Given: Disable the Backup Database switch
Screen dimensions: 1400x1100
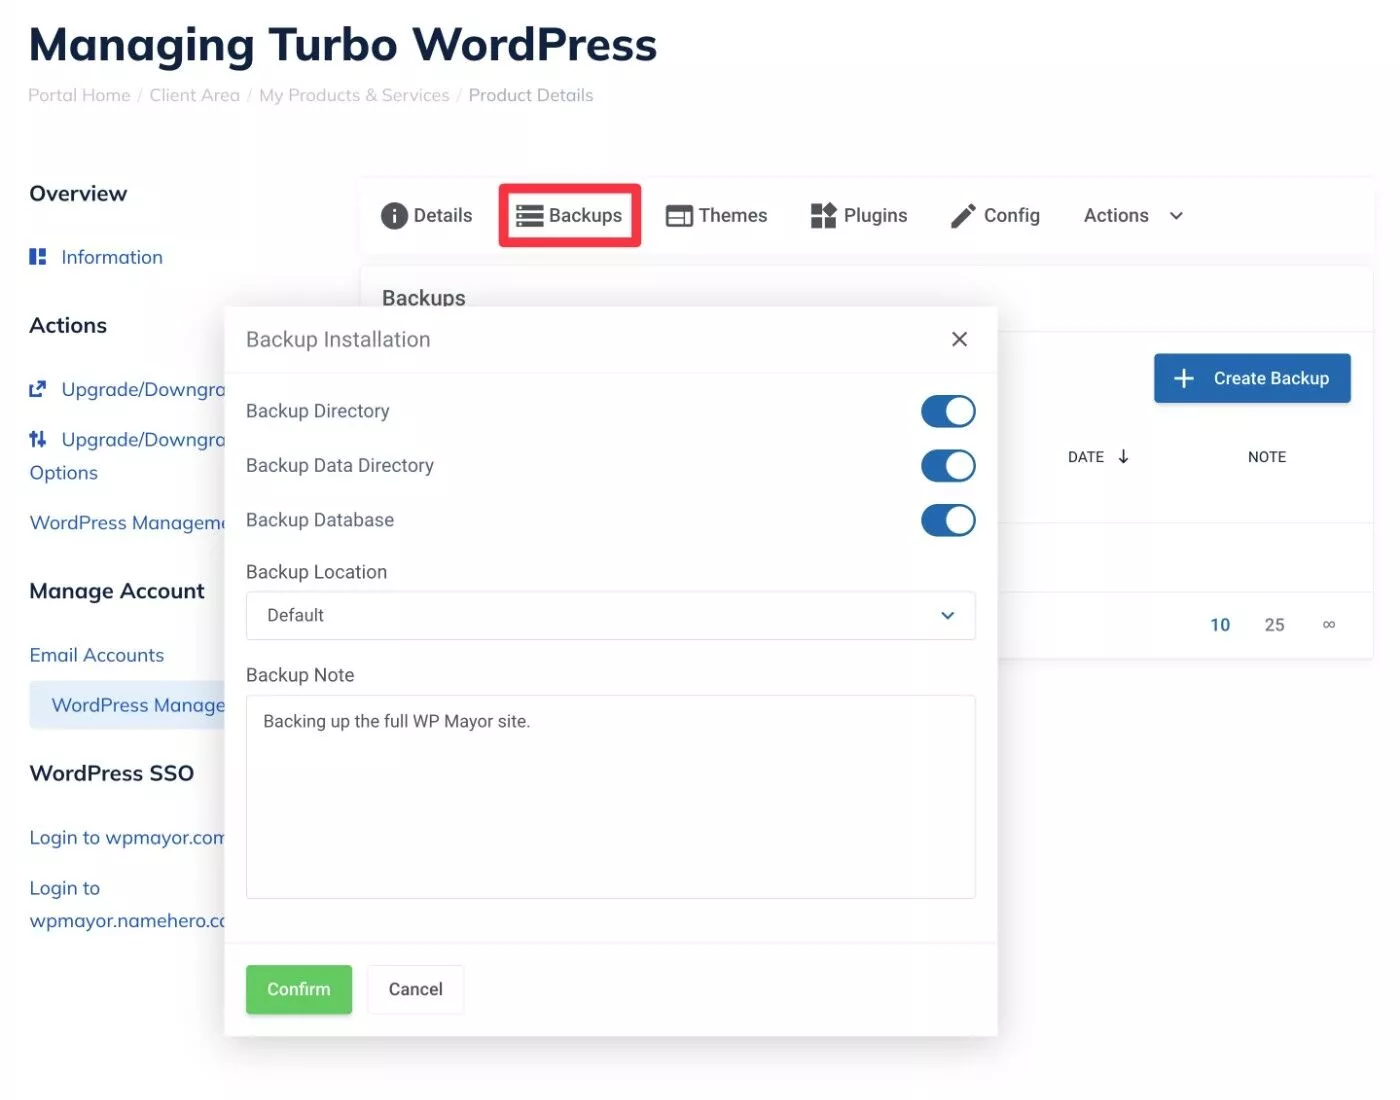Looking at the screenshot, I should click(948, 520).
